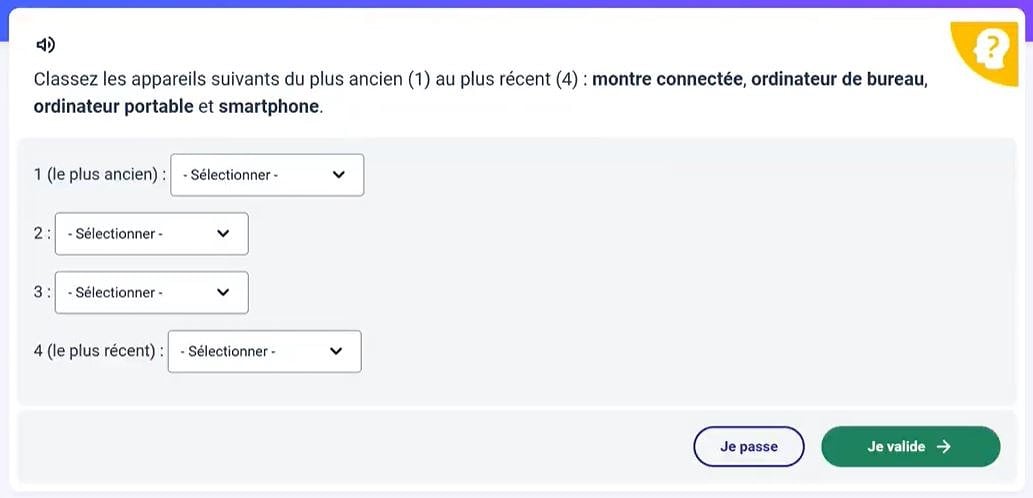Click the bold word 'smartphone'
The image size is (1033, 498).
coord(269,106)
